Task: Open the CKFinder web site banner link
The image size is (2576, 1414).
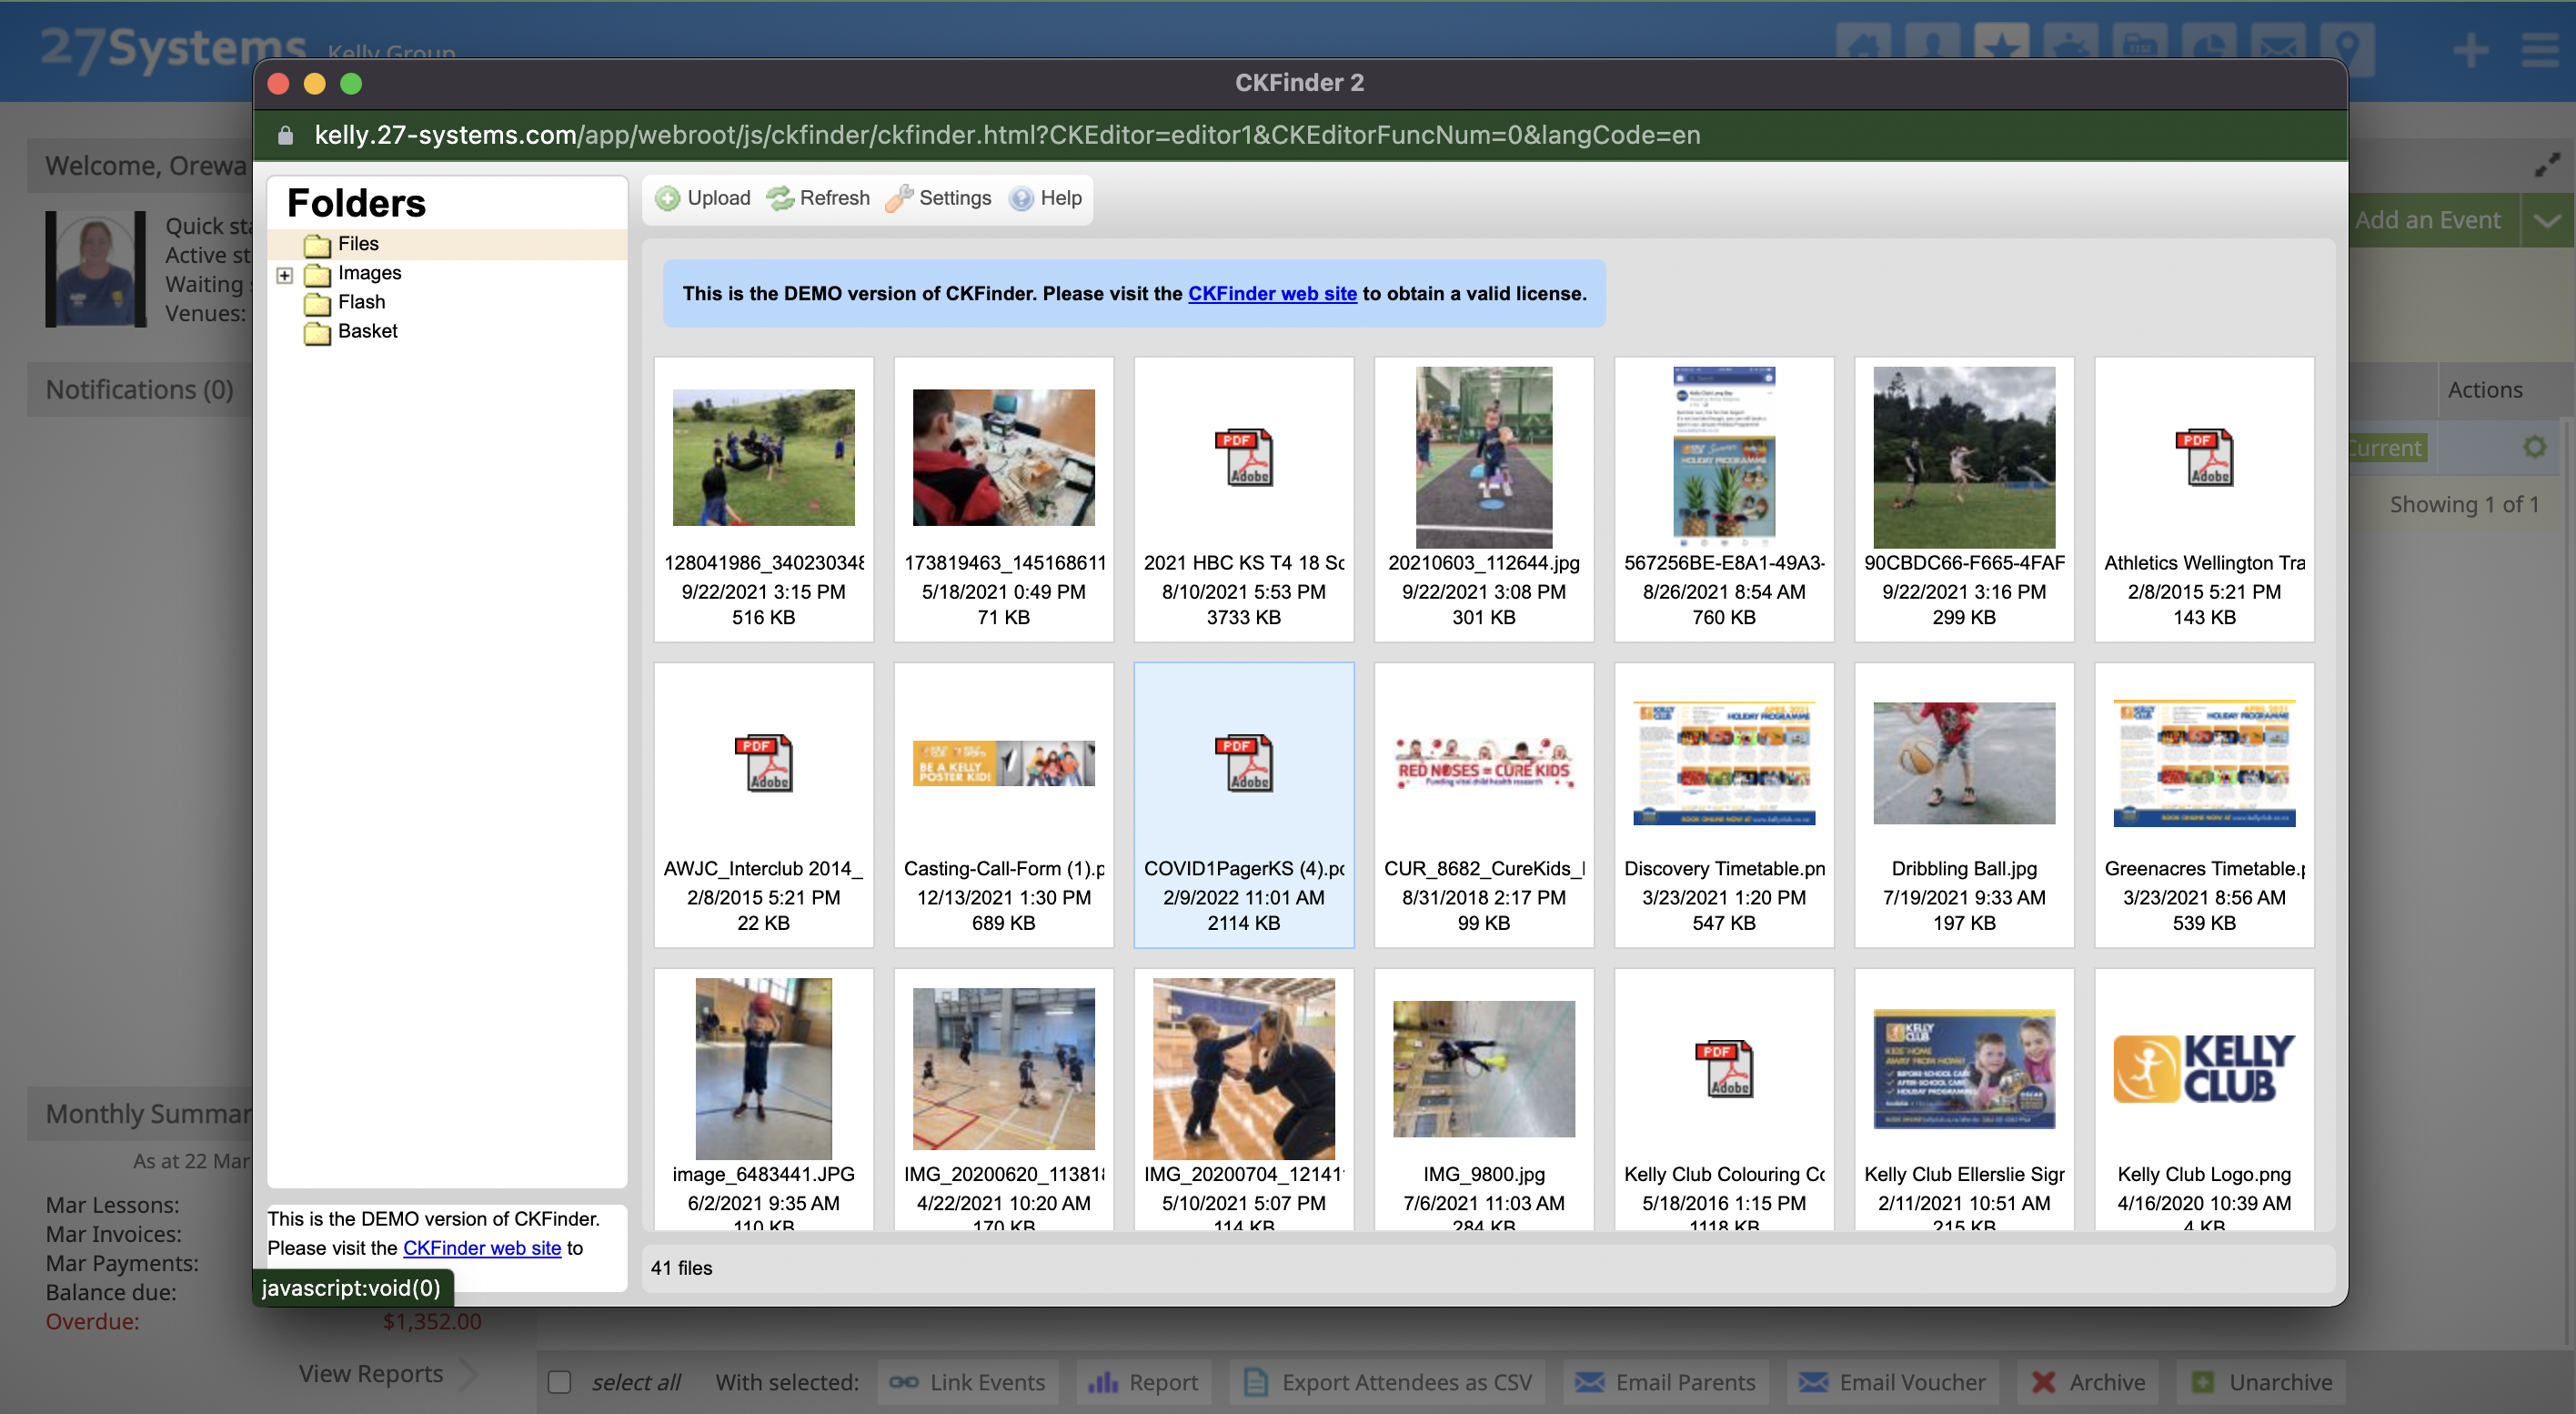Action: pos(1272,293)
